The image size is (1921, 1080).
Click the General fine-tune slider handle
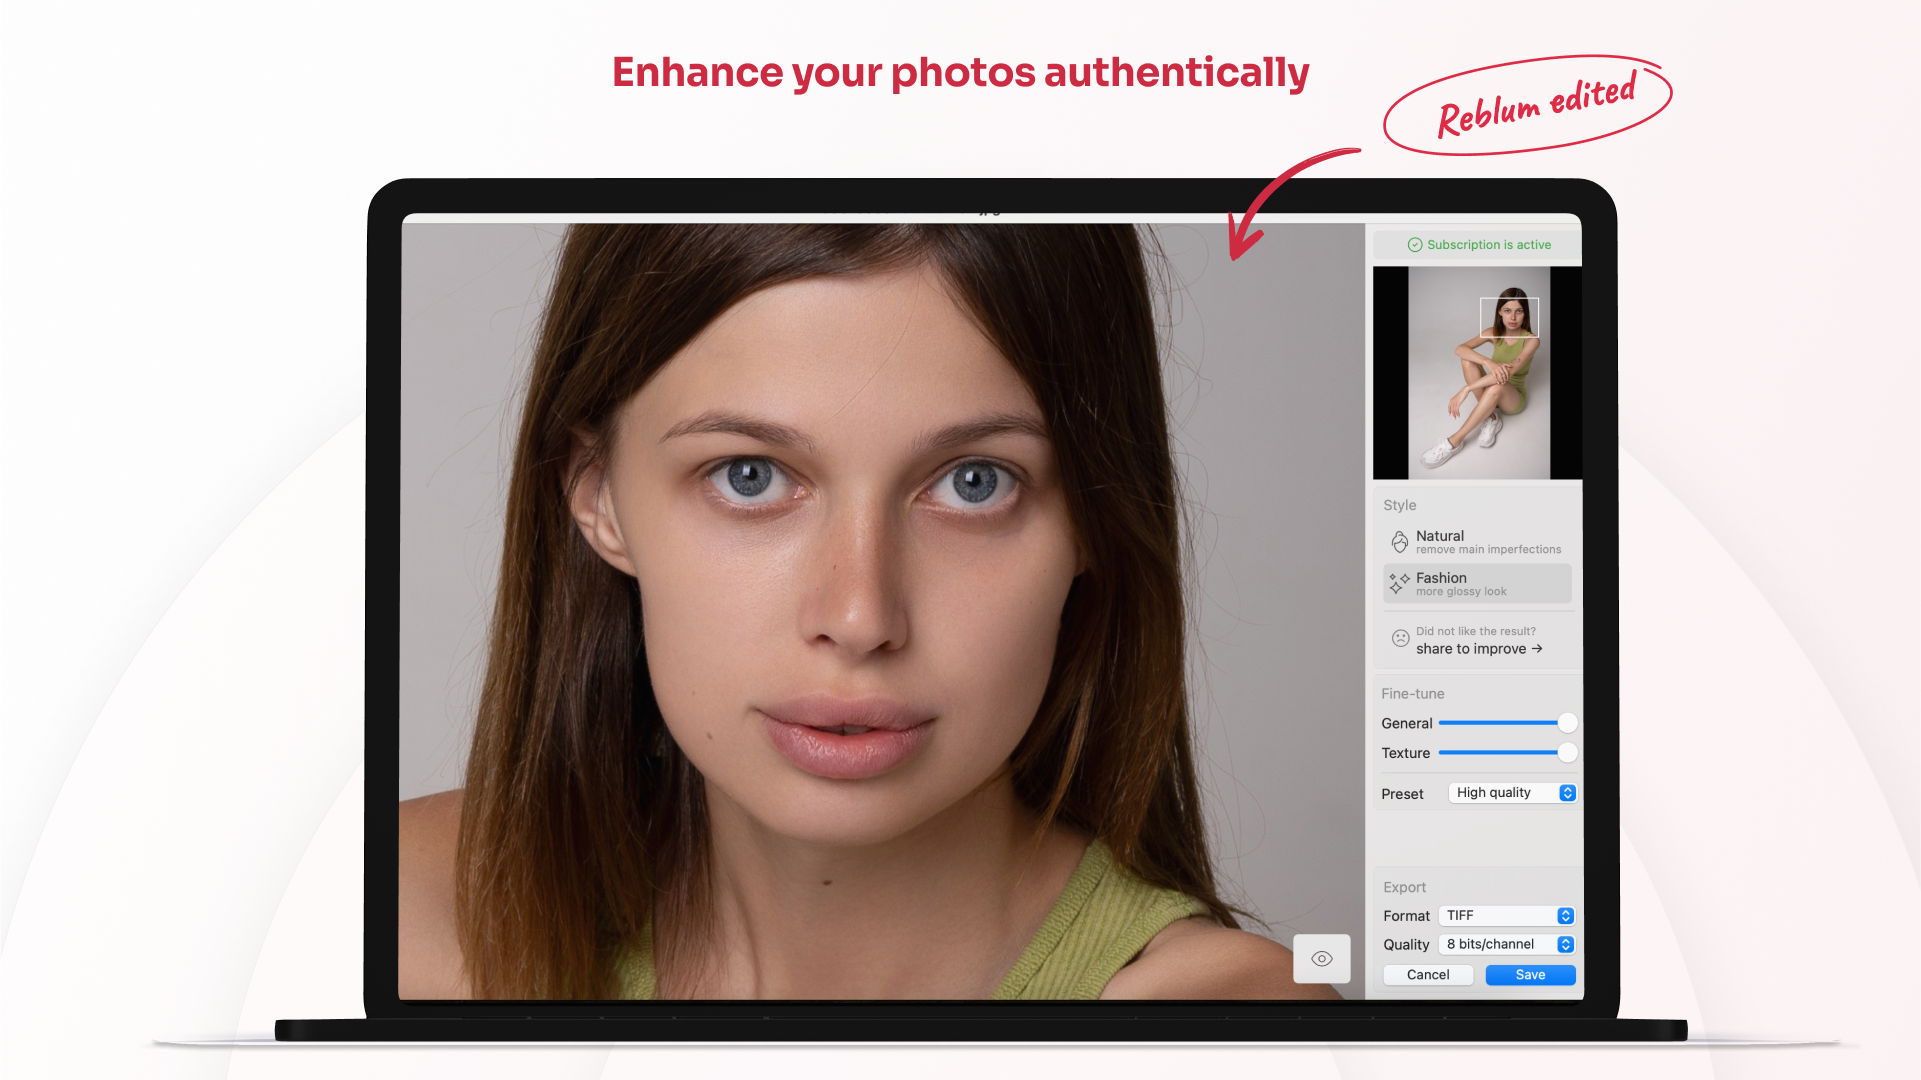tap(1567, 723)
